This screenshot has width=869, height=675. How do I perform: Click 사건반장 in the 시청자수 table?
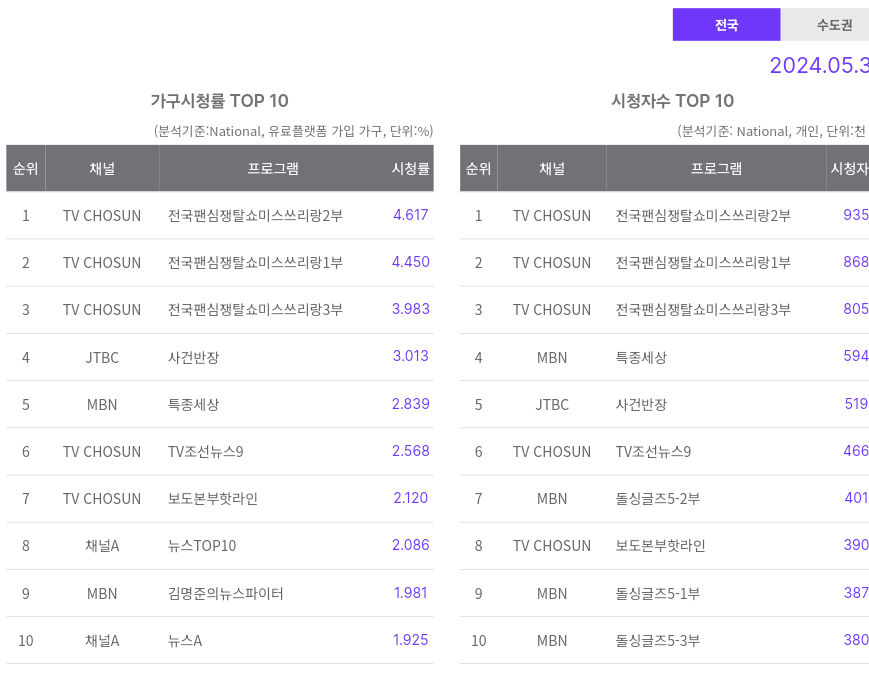click(x=641, y=405)
